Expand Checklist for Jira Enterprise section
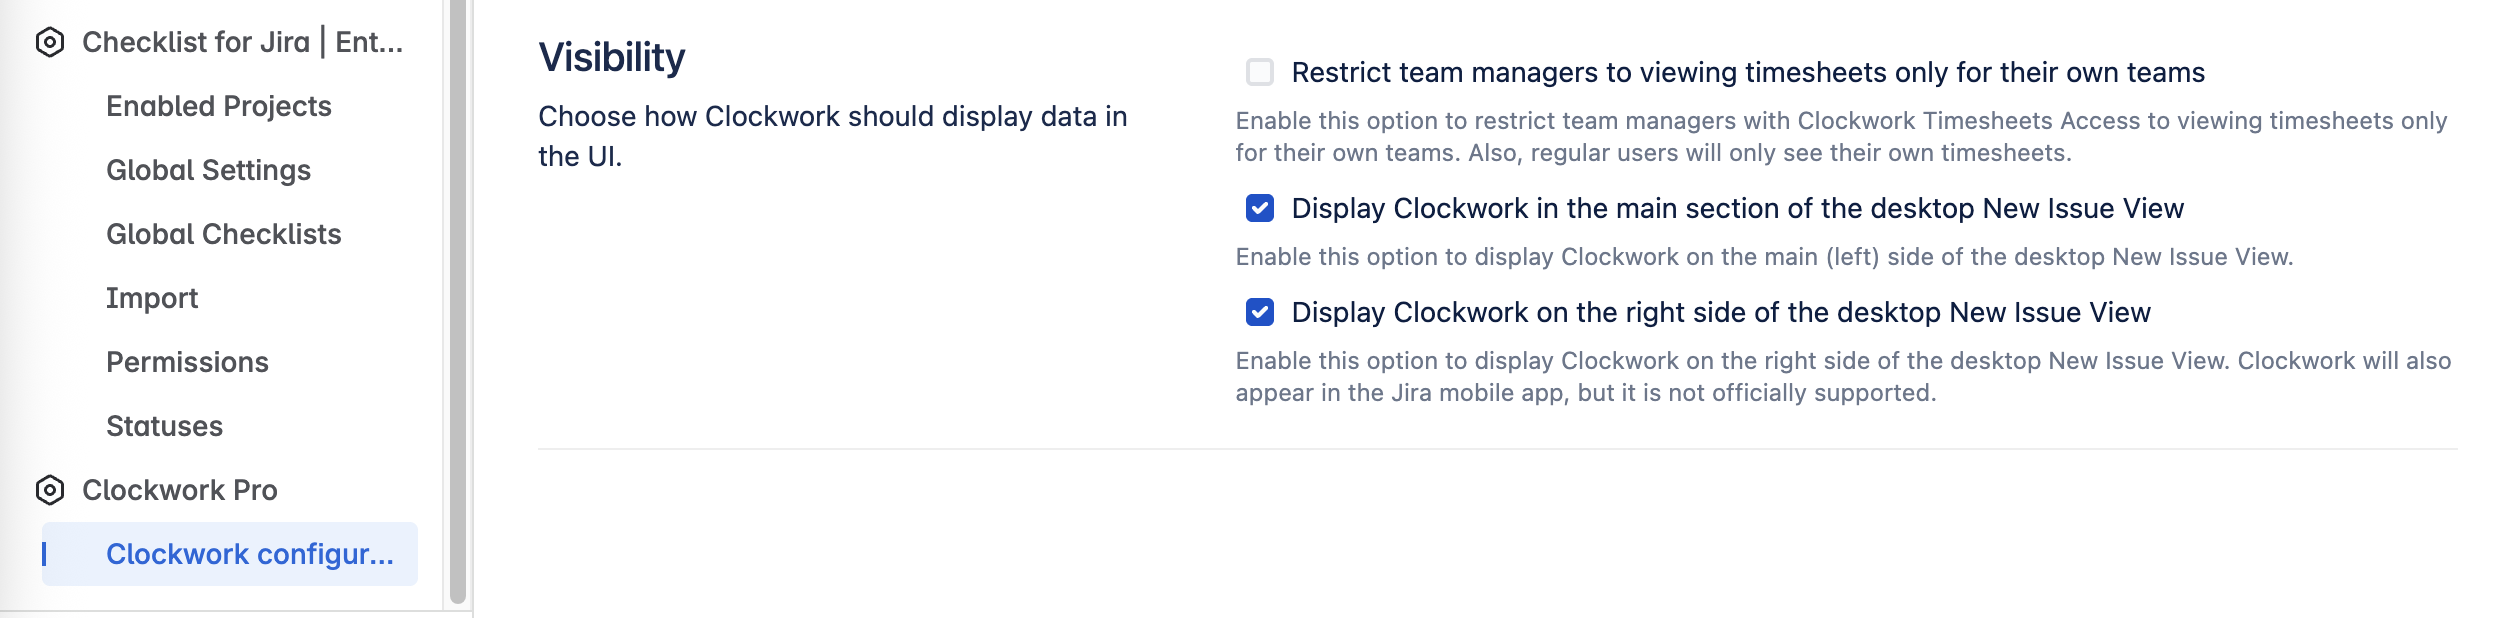The width and height of the screenshot is (2520, 618). (242, 42)
